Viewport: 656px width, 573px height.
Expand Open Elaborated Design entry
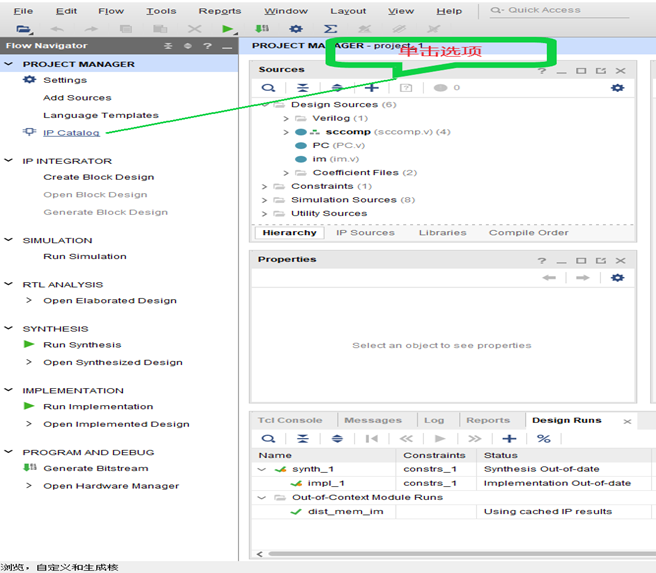29,300
